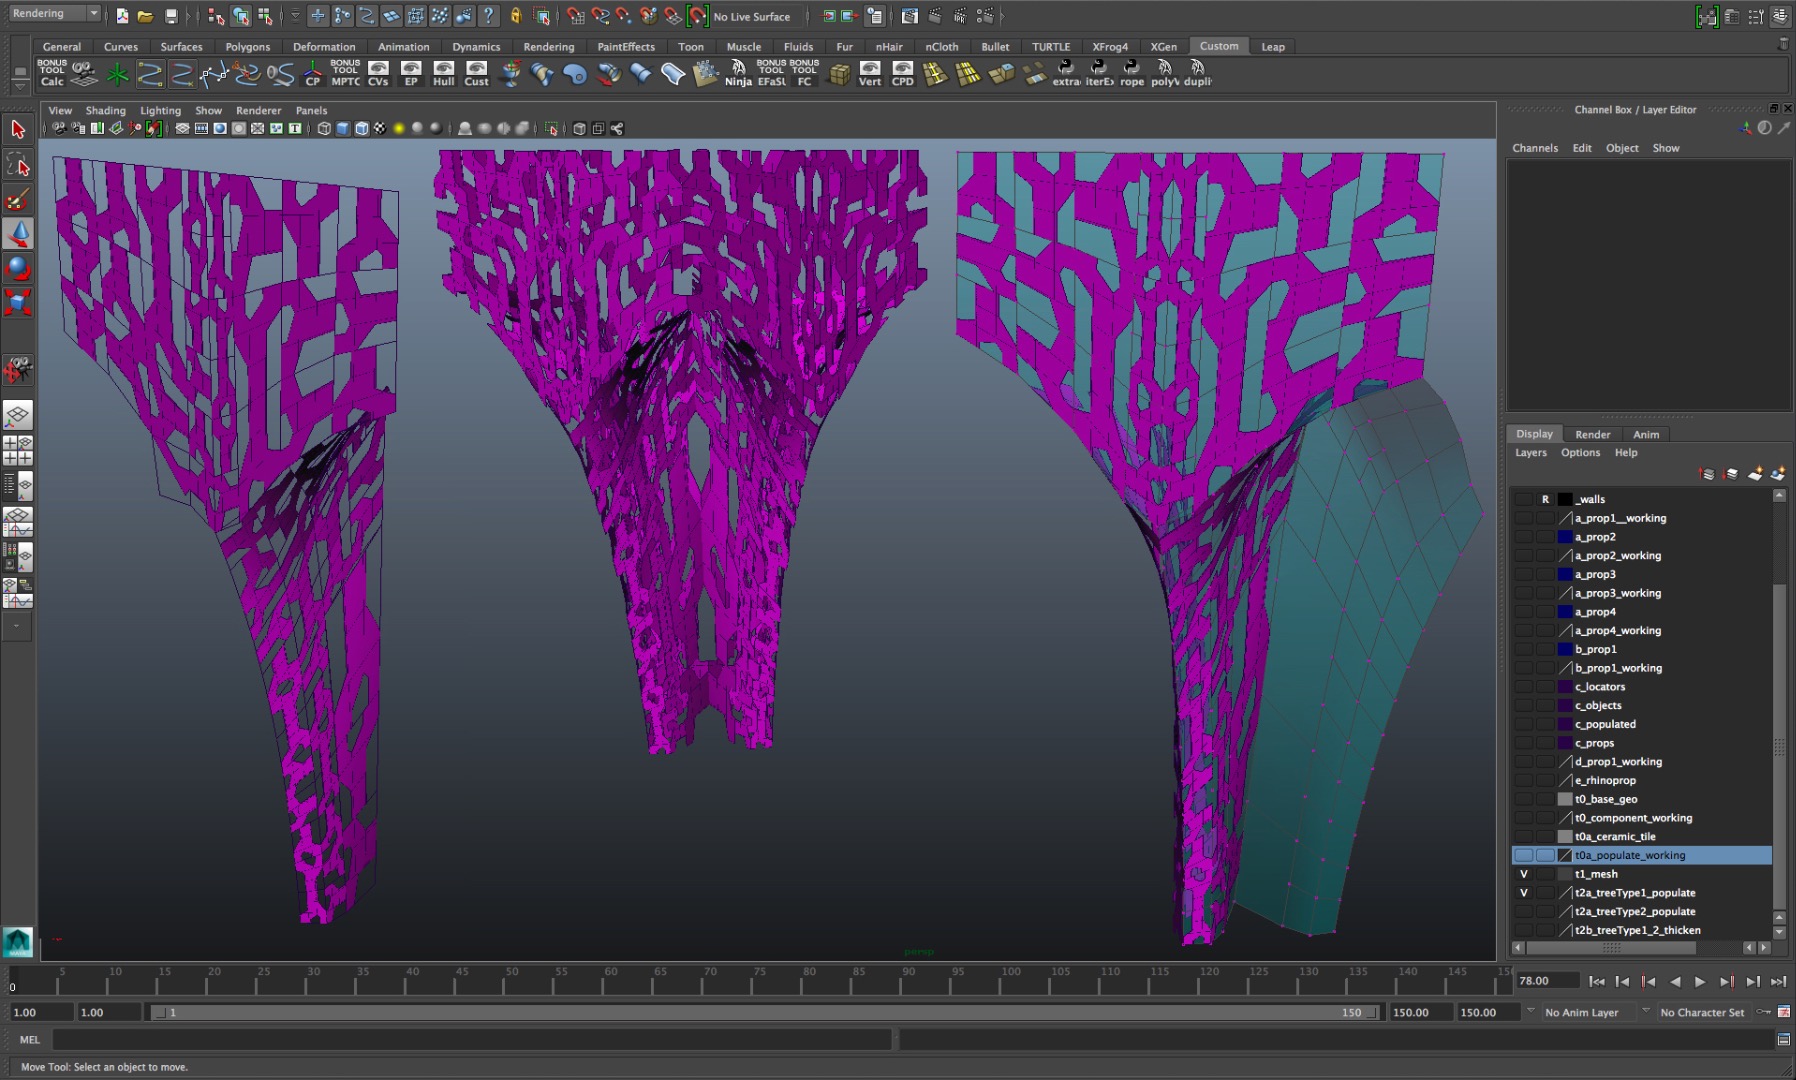1796x1080 pixels.
Task: Create a new empty display layer icon
Action: pos(1755,474)
